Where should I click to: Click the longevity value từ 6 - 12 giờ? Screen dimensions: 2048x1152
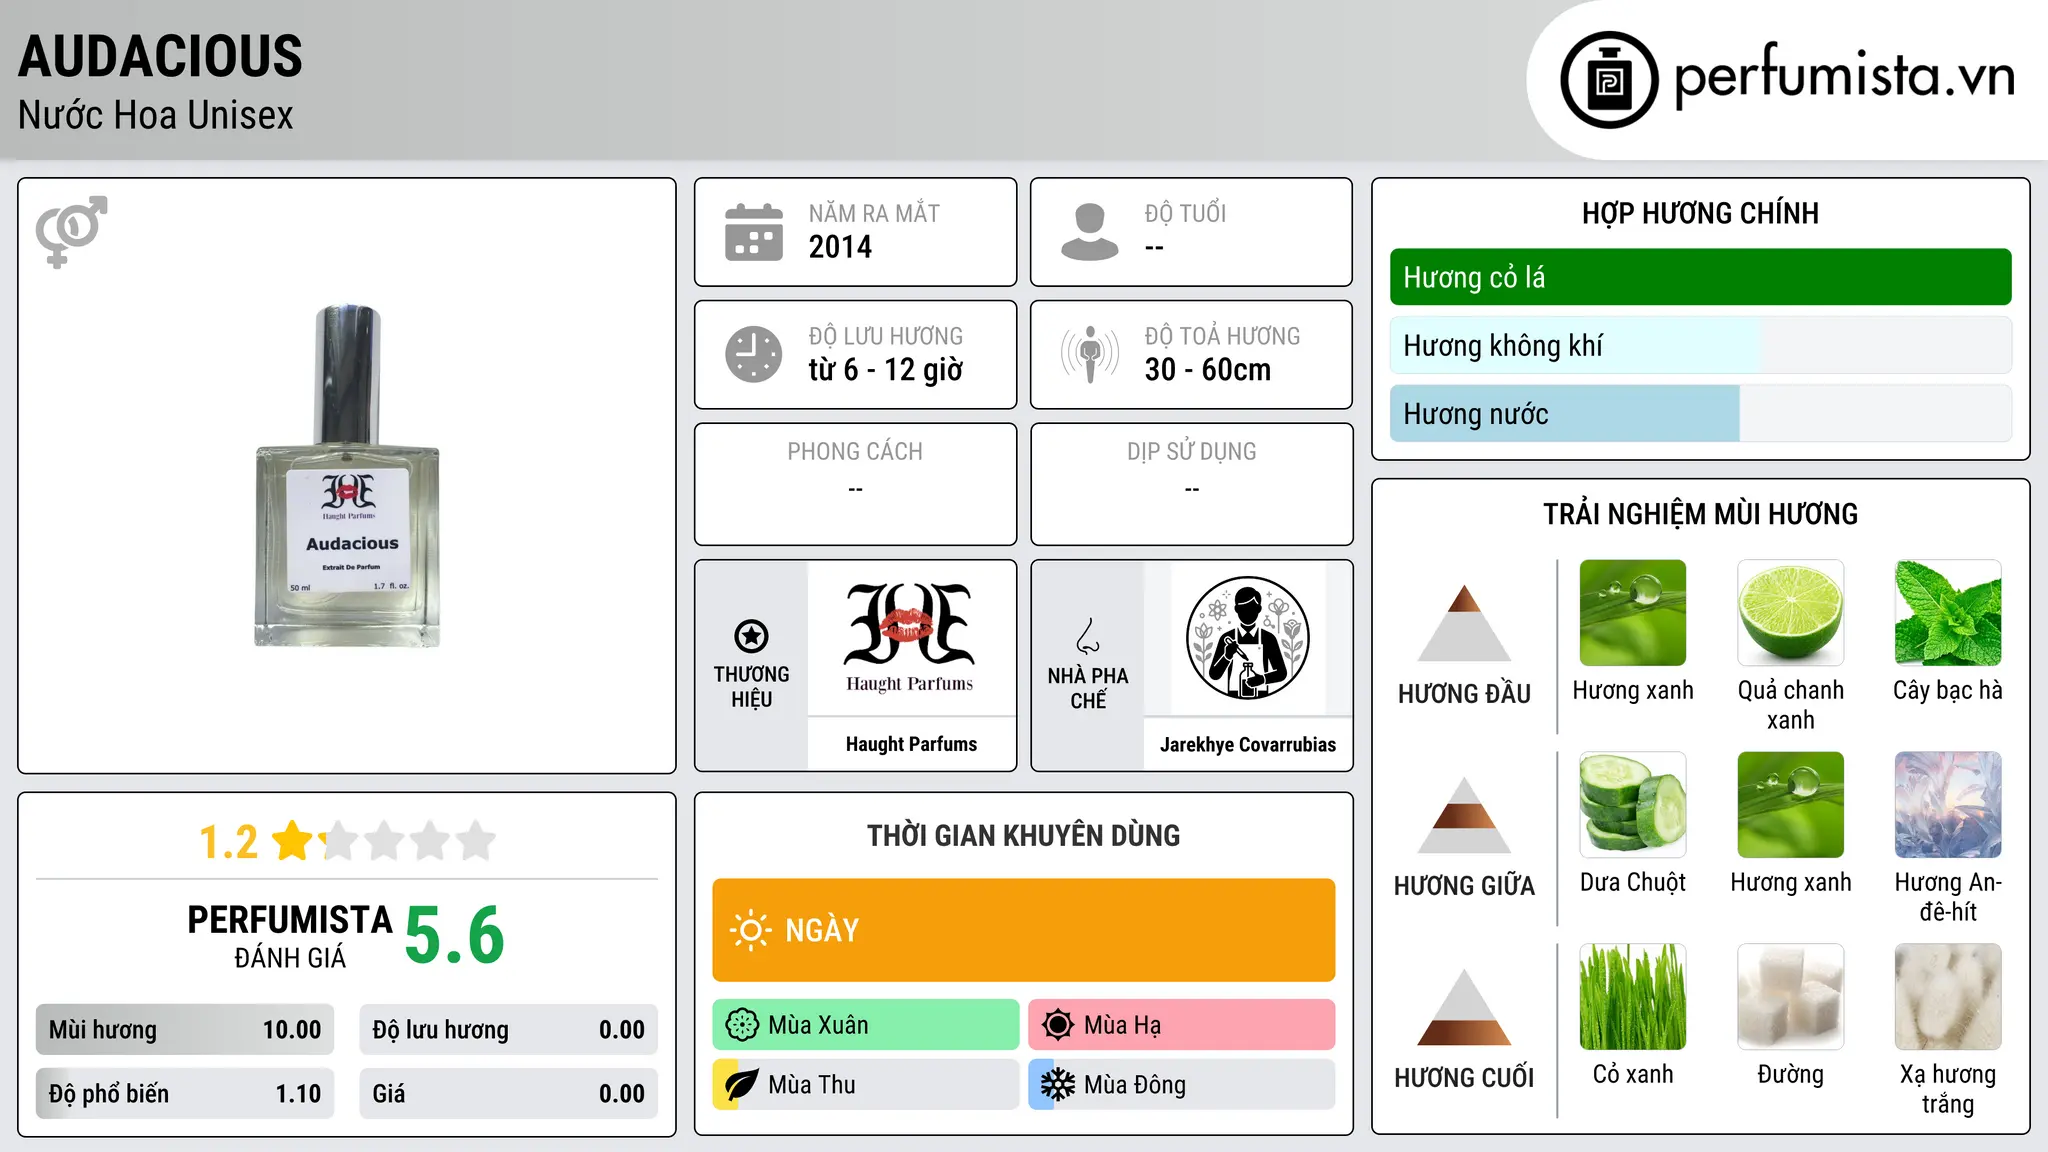886,370
